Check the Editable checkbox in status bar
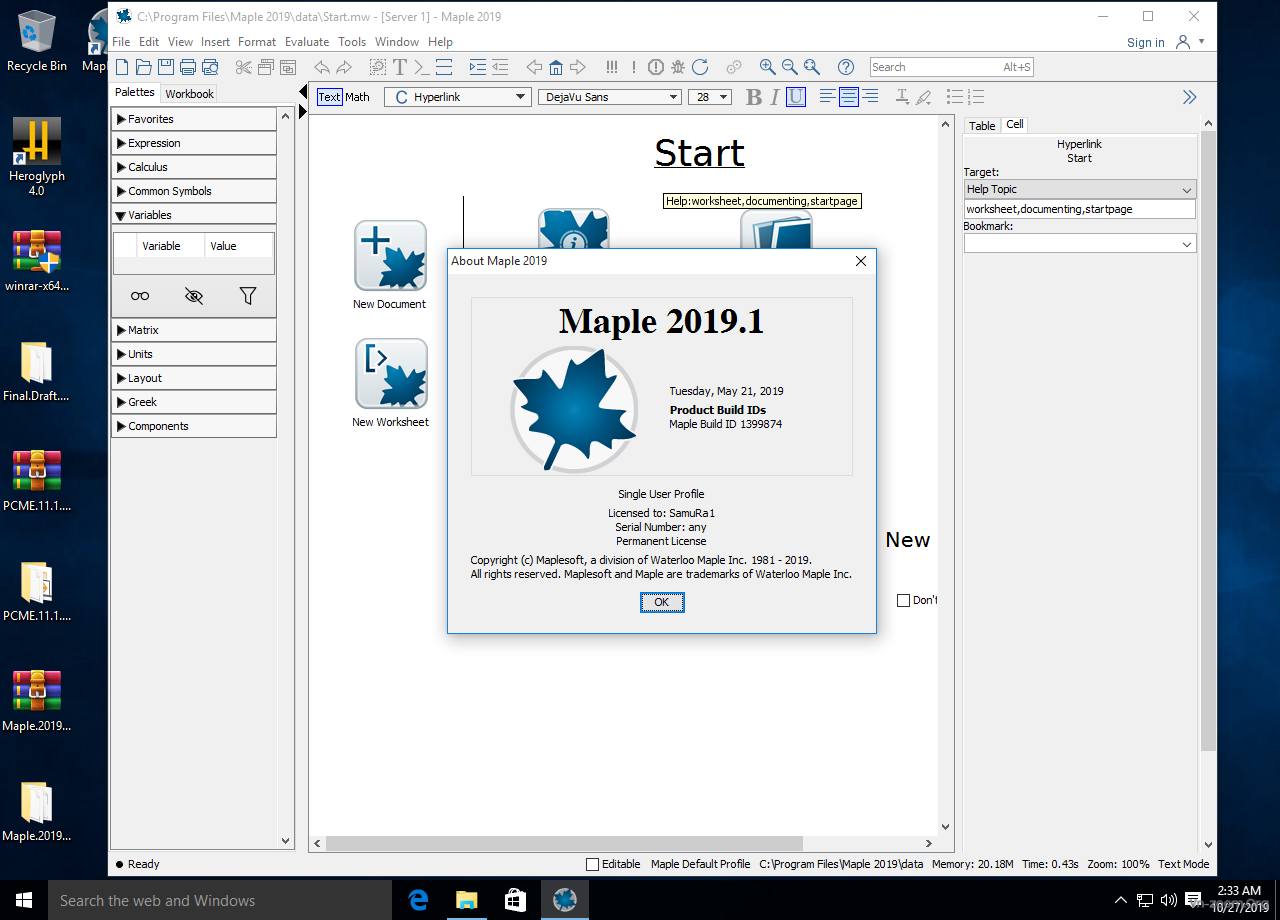The image size is (1280, 920). (592, 864)
